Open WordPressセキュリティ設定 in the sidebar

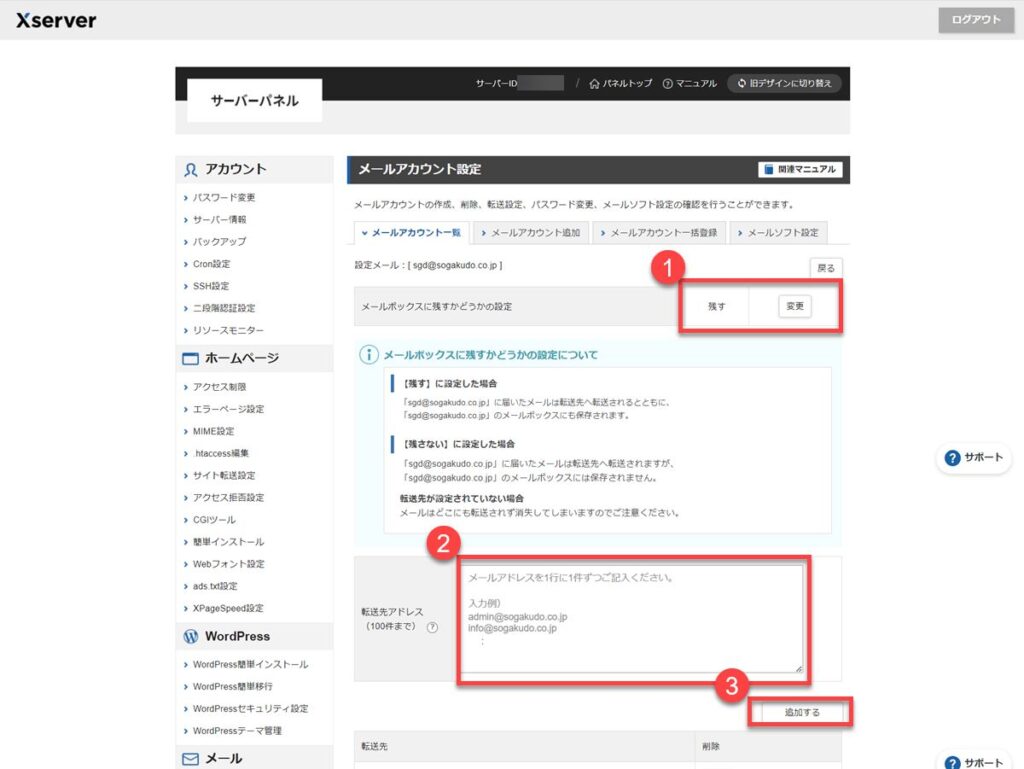coord(250,708)
